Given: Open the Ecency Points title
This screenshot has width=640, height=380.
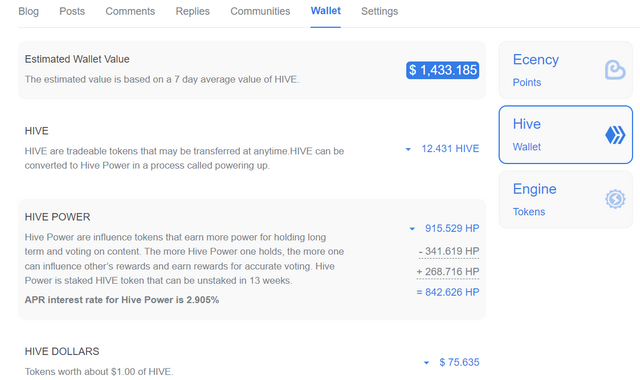Looking at the screenshot, I should click(536, 60).
